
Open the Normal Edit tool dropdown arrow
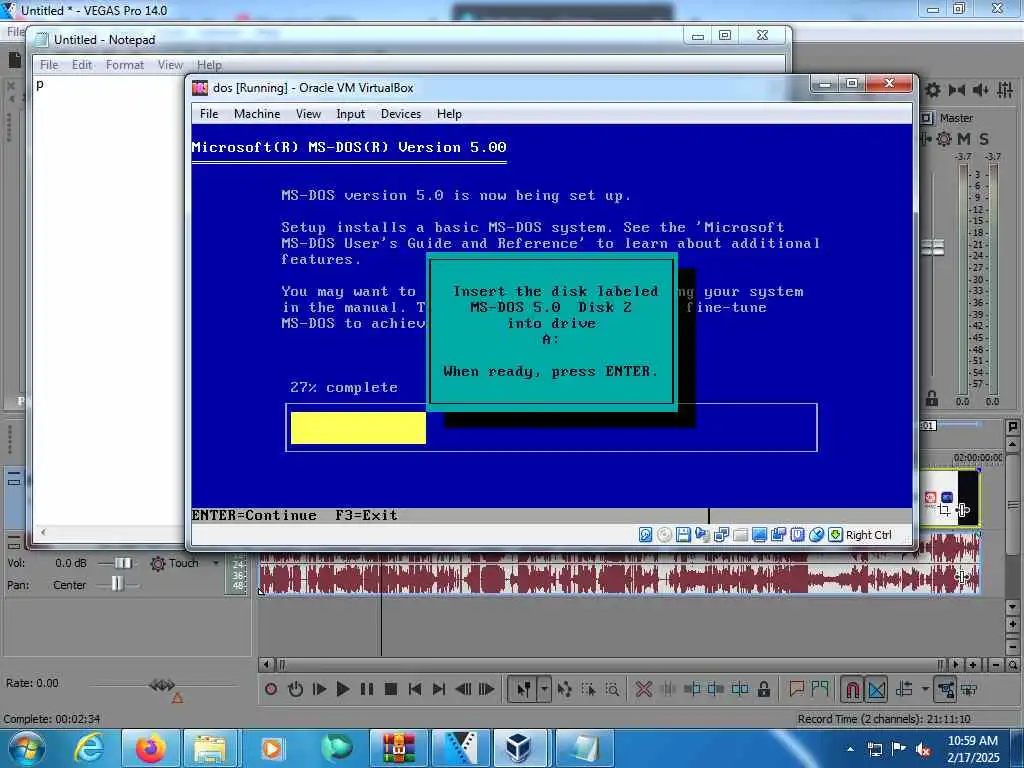[x=544, y=689]
